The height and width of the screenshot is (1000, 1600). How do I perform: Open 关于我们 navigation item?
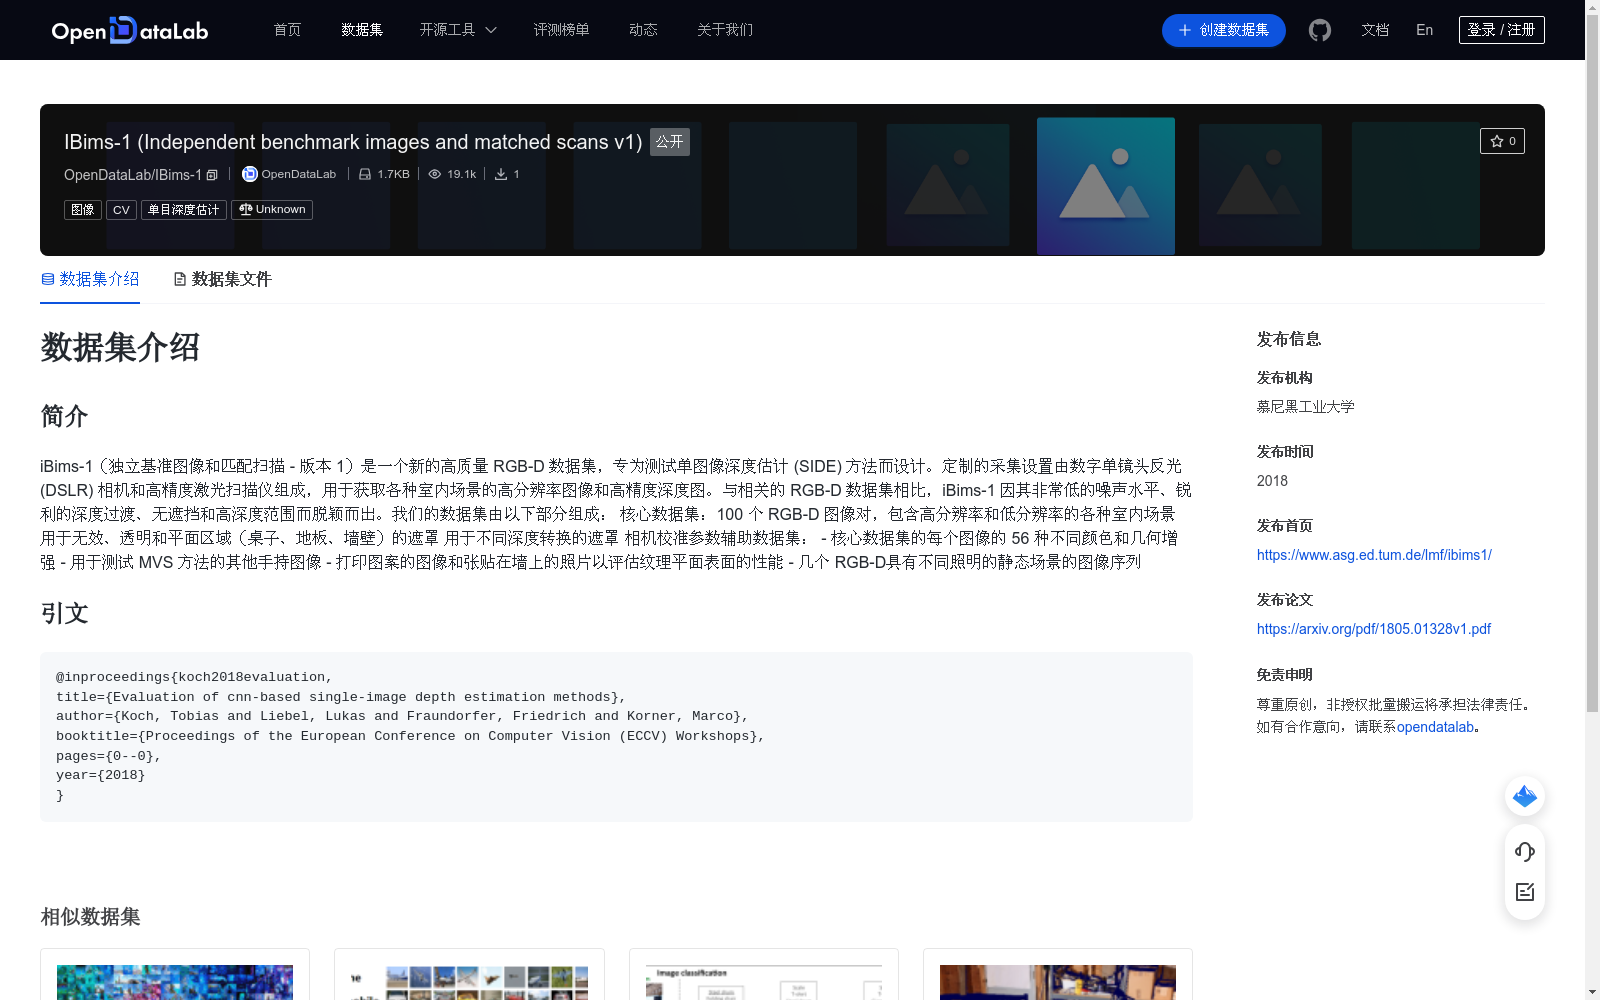(x=725, y=30)
